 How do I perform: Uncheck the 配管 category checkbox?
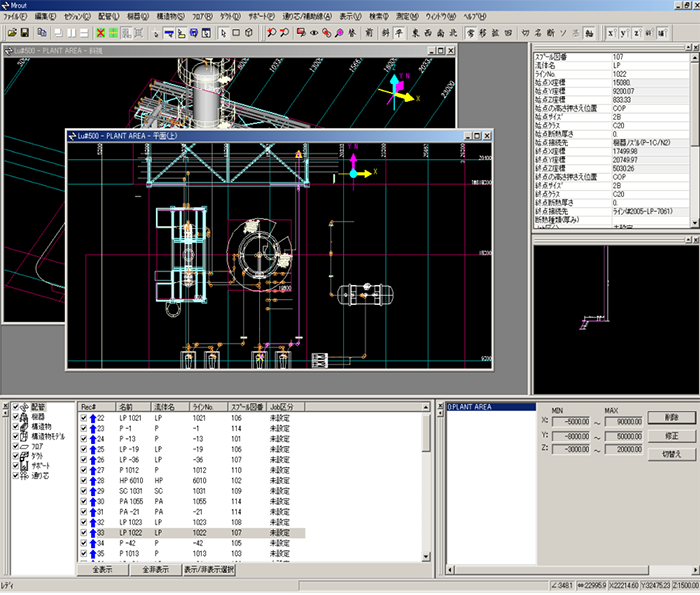click(16, 408)
